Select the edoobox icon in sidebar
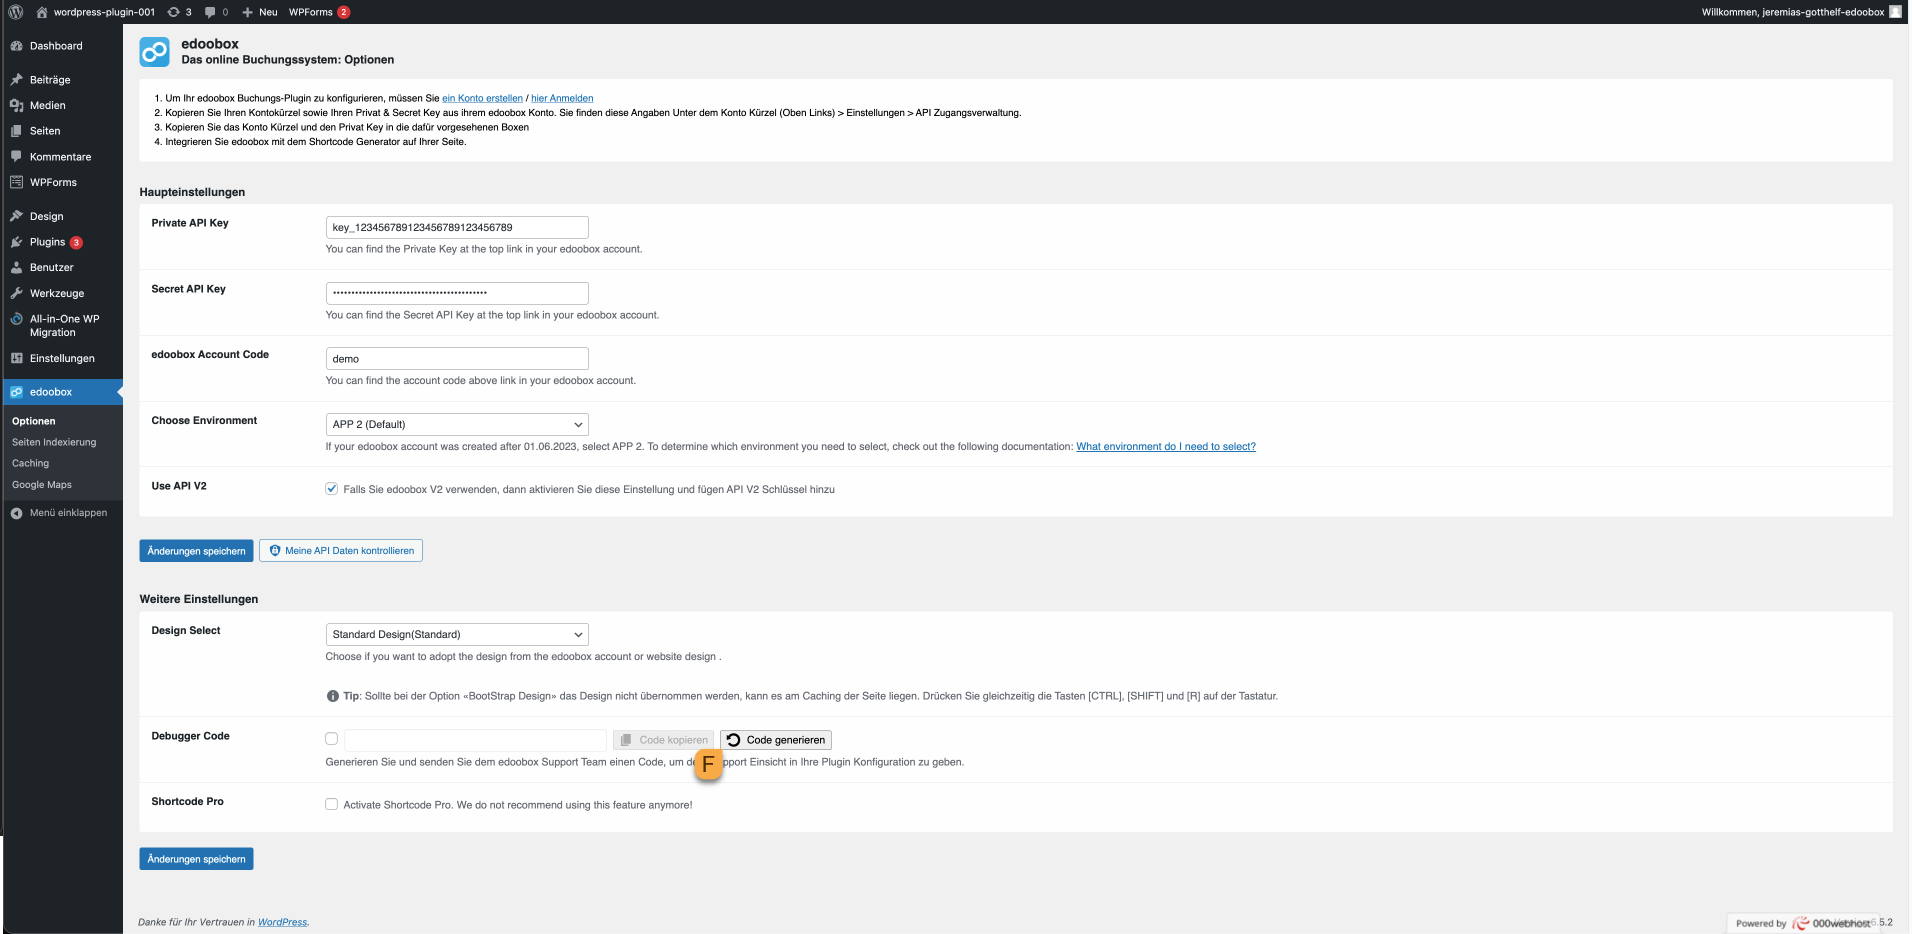The height and width of the screenshot is (934, 1912). click(x=17, y=391)
